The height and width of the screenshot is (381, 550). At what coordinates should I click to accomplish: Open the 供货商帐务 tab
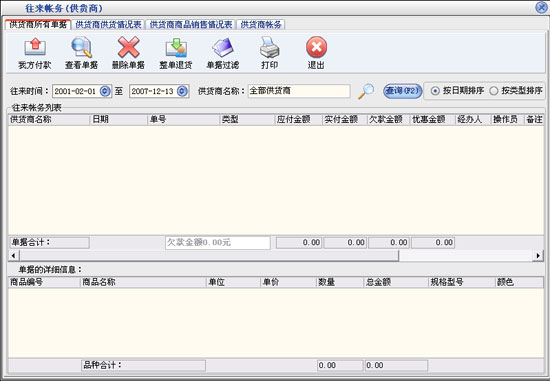point(261,25)
